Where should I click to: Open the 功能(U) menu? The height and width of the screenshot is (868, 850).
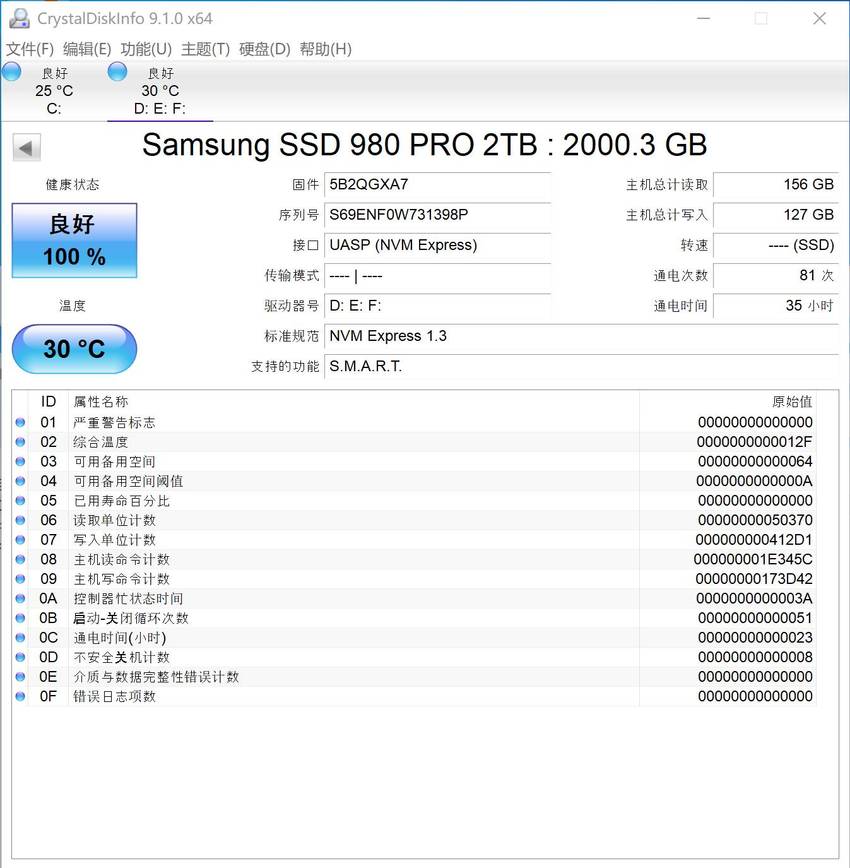pos(146,49)
